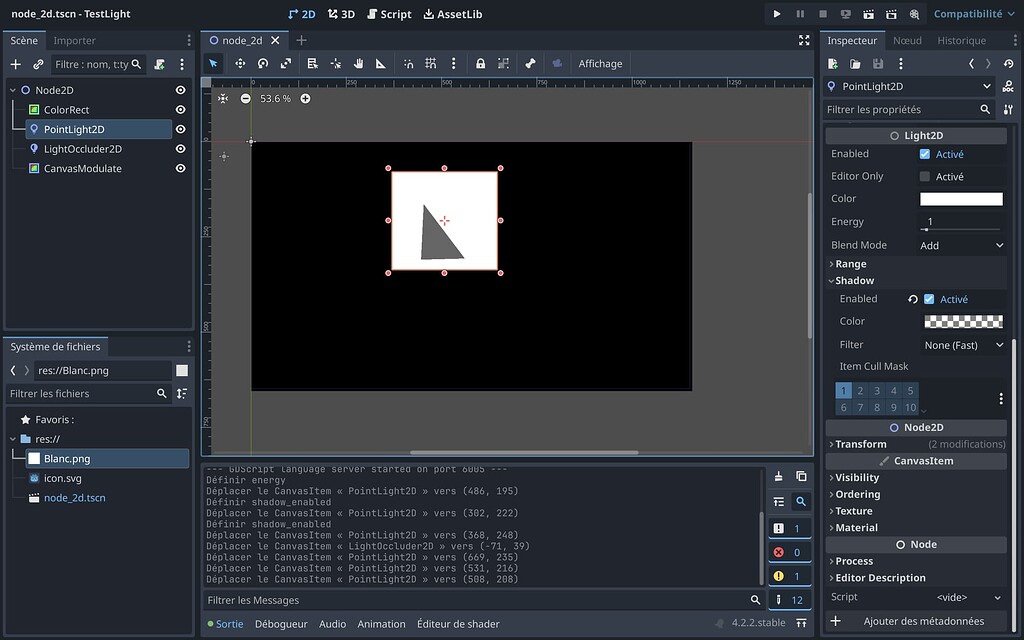Run the project with the Play button
The height and width of the screenshot is (640, 1024).
point(777,14)
